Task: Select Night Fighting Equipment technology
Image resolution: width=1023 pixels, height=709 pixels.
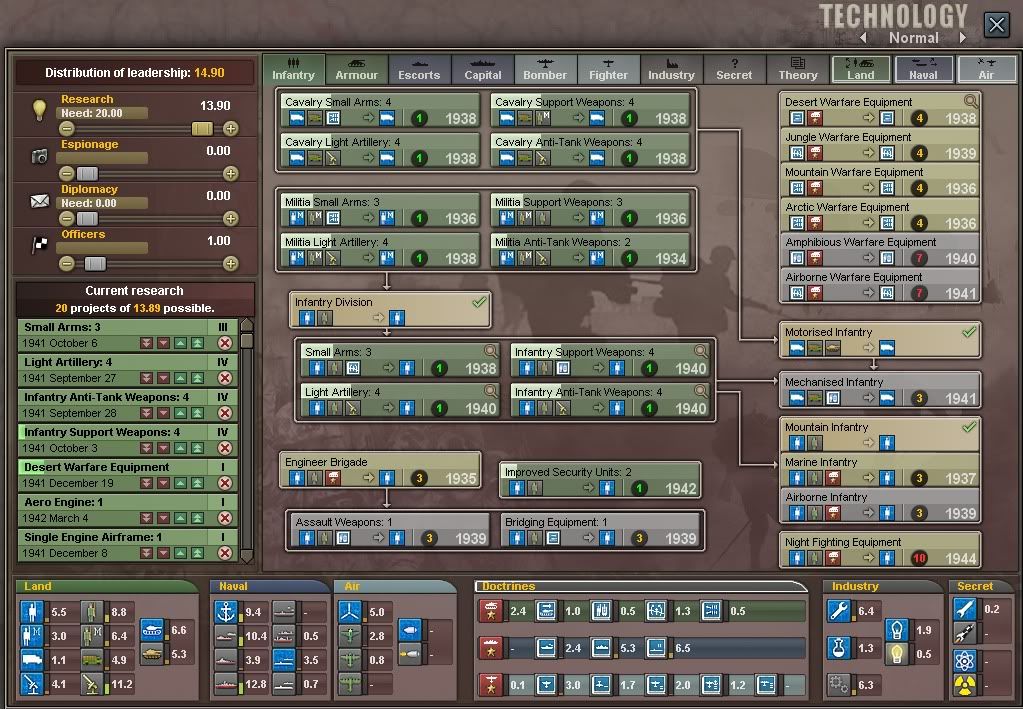Action: point(879,550)
